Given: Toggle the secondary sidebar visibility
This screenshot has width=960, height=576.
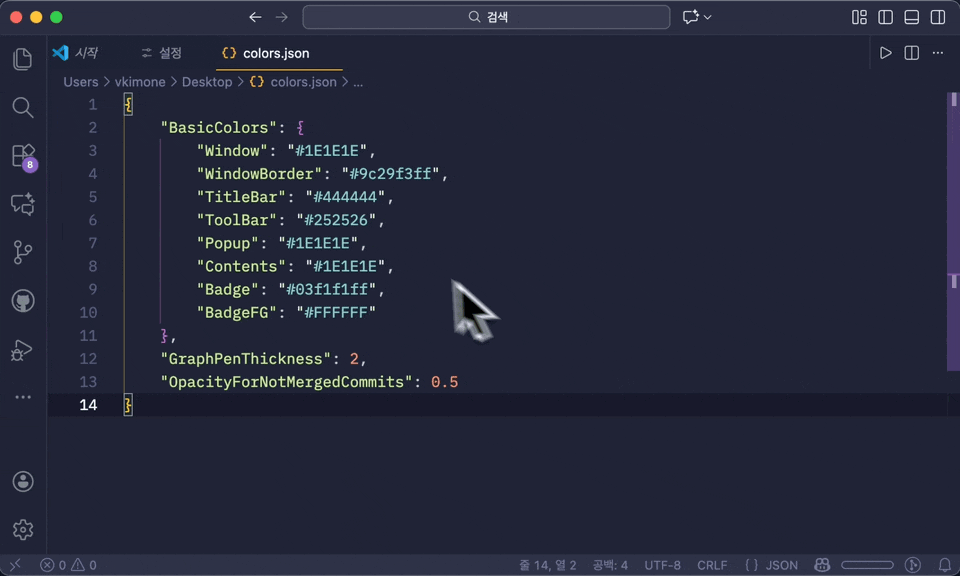Looking at the screenshot, I should (x=936, y=17).
